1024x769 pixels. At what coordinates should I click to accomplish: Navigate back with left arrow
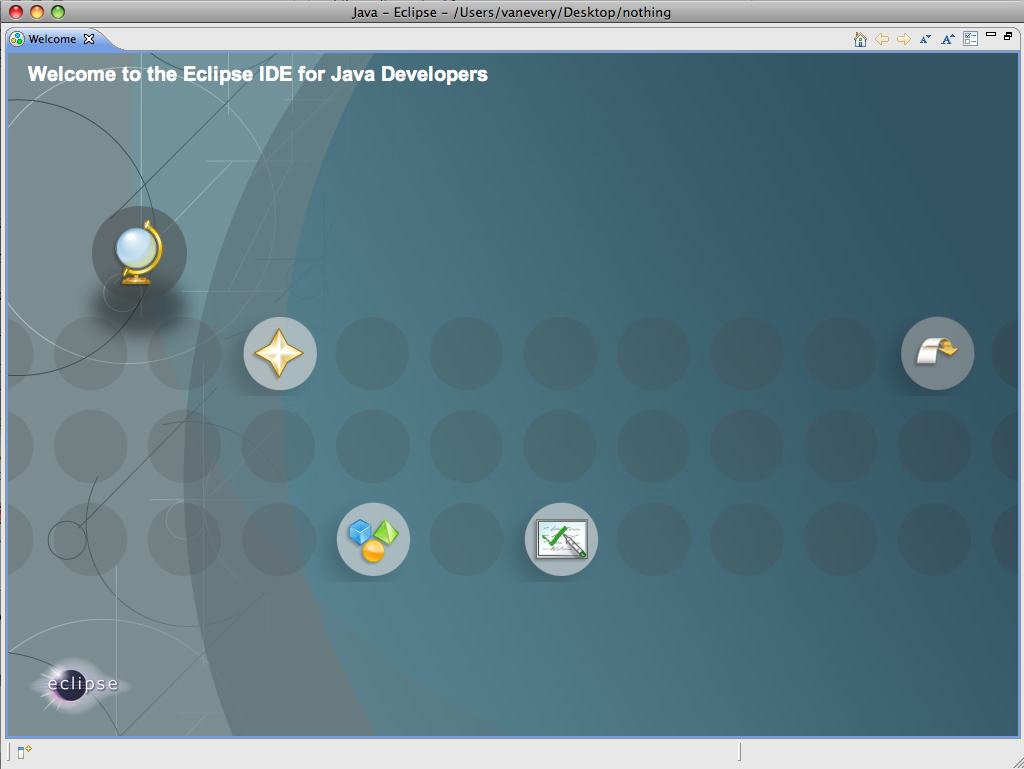point(882,39)
